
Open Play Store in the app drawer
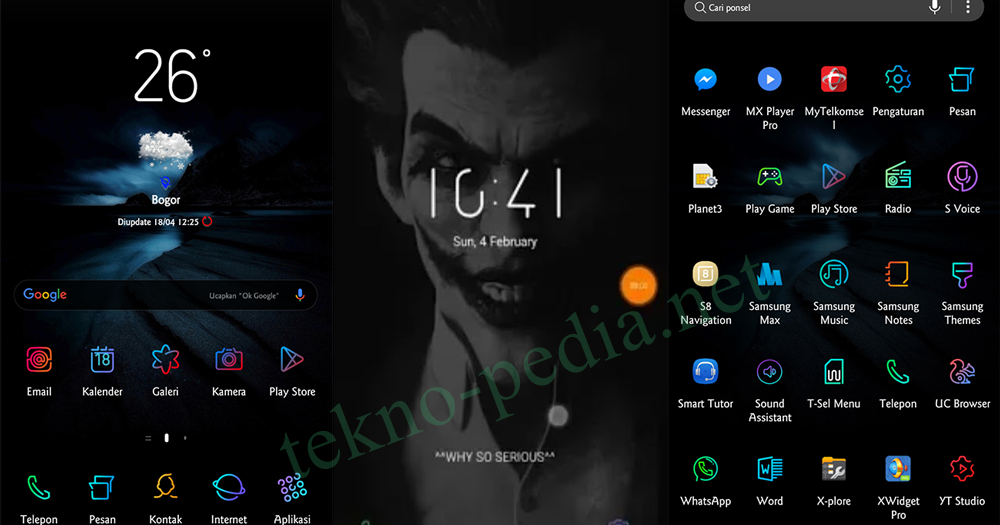[834, 177]
